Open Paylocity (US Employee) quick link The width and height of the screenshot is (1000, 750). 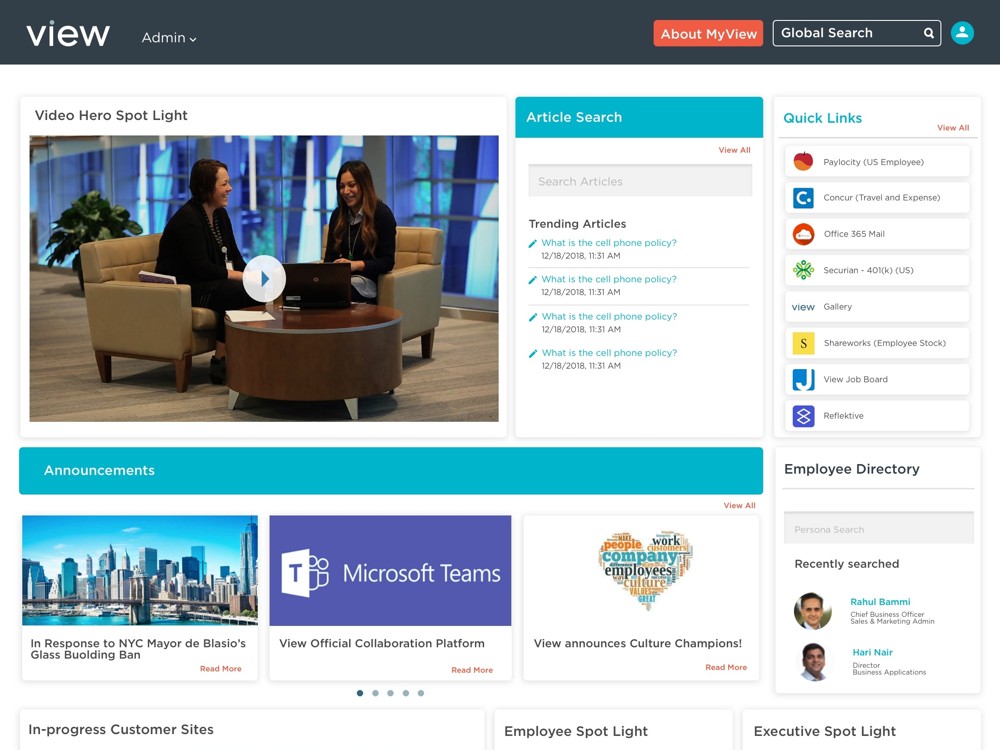pos(878,161)
